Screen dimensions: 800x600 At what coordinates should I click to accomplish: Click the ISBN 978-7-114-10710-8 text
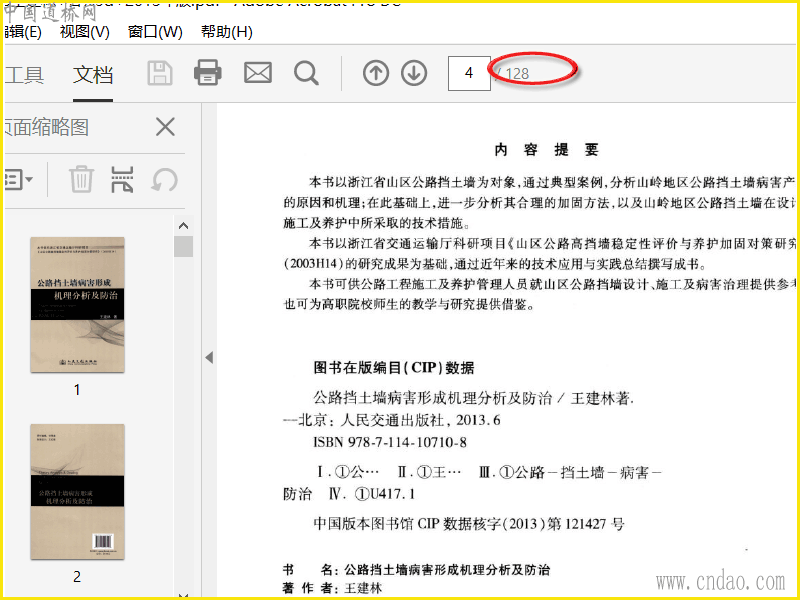(390, 442)
